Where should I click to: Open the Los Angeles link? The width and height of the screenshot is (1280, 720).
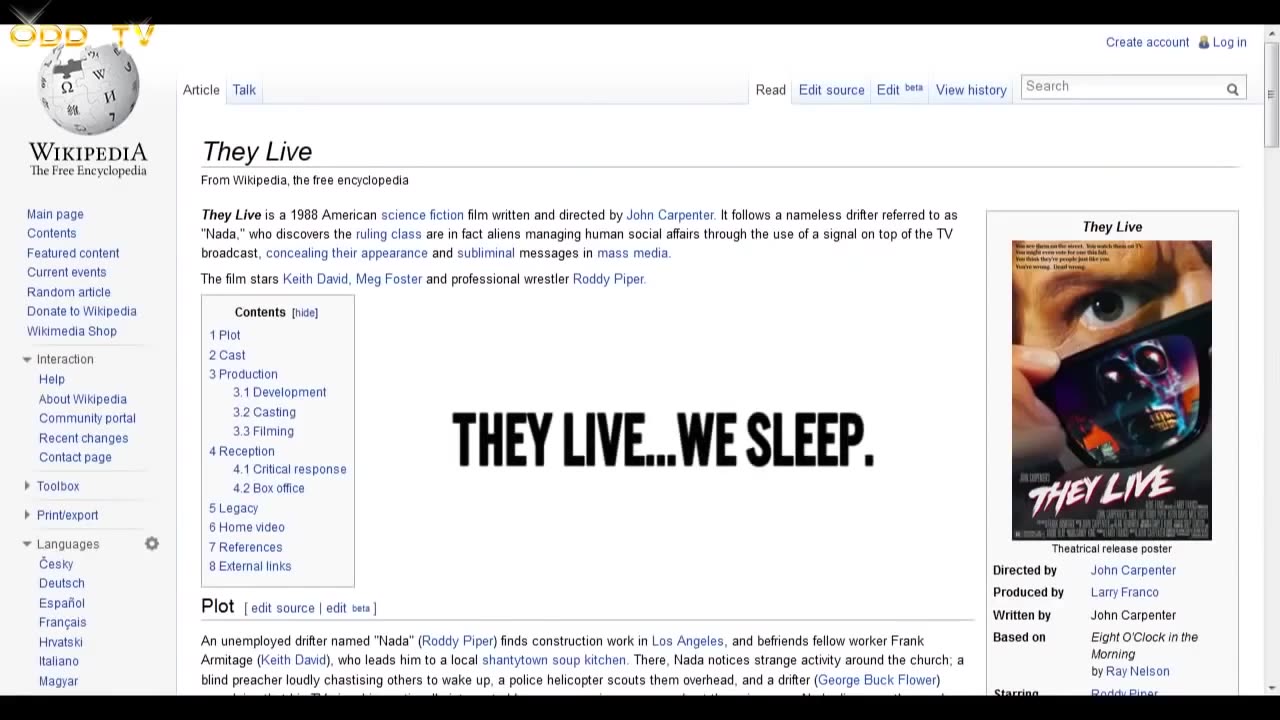click(688, 641)
